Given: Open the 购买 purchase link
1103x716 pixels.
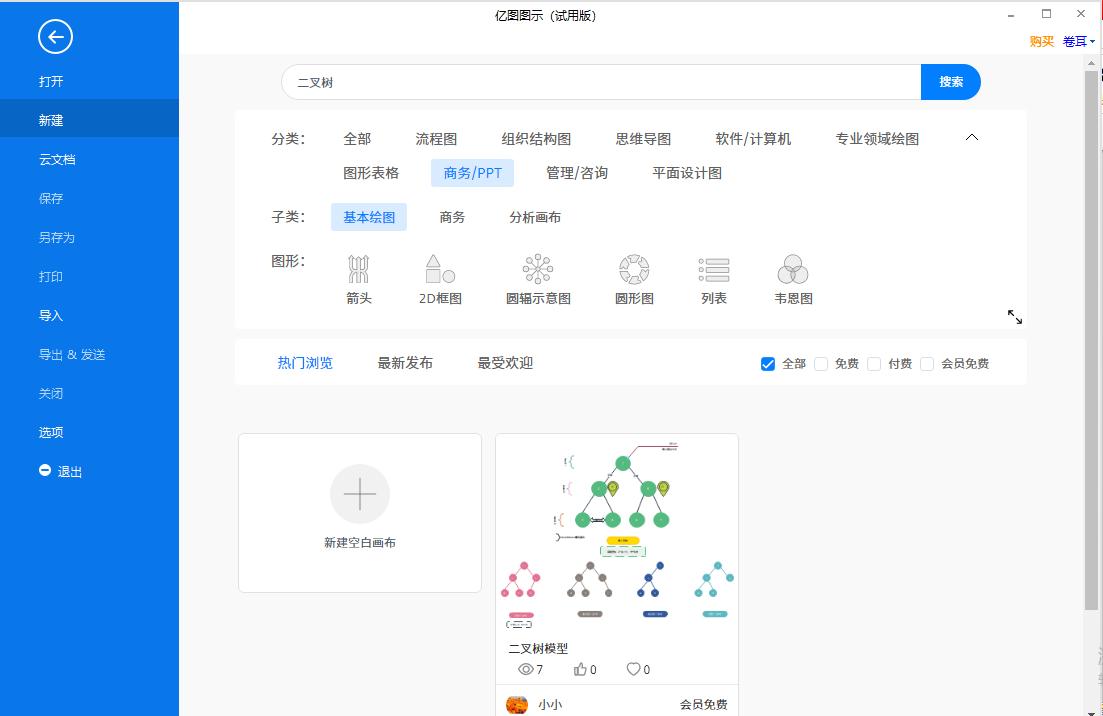Looking at the screenshot, I should pos(1040,41).
